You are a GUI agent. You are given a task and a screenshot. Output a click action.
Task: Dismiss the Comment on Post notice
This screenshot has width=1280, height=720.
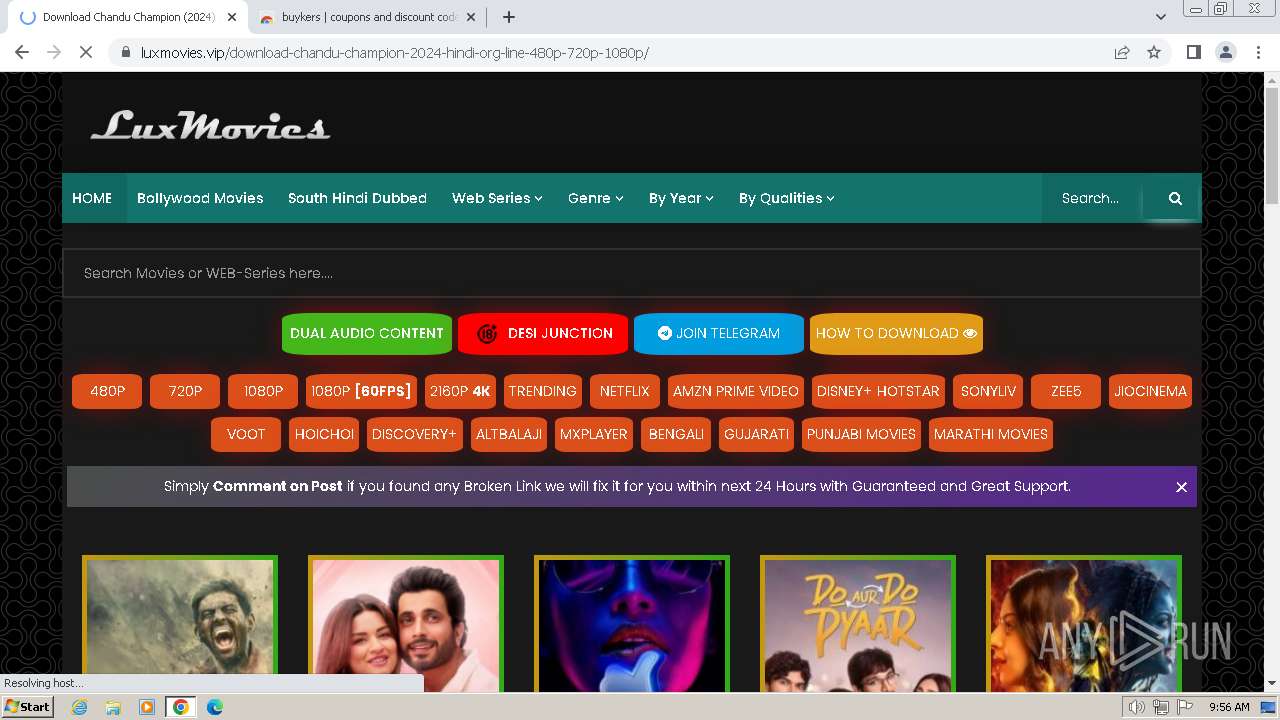1181,487
